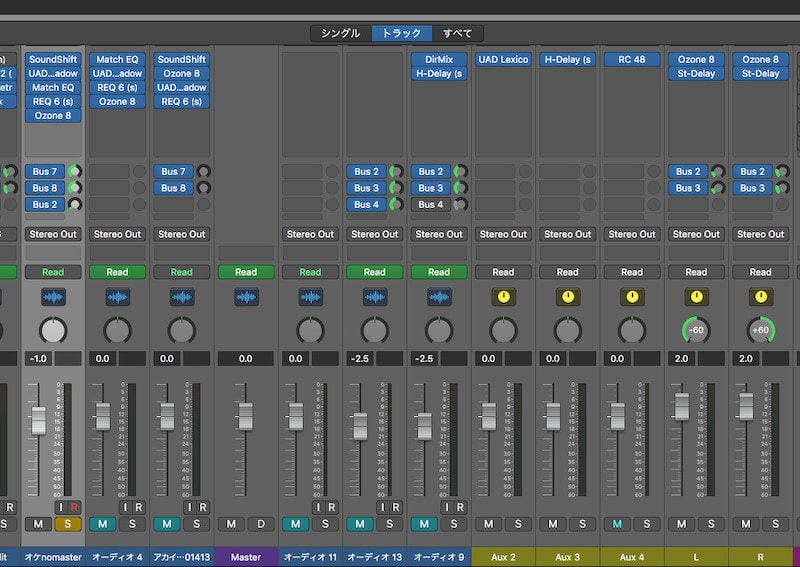This screenshot has height=567, width=800.
Task: Click the yellow aux icon on R strip
Action: [x=761, y=297]
